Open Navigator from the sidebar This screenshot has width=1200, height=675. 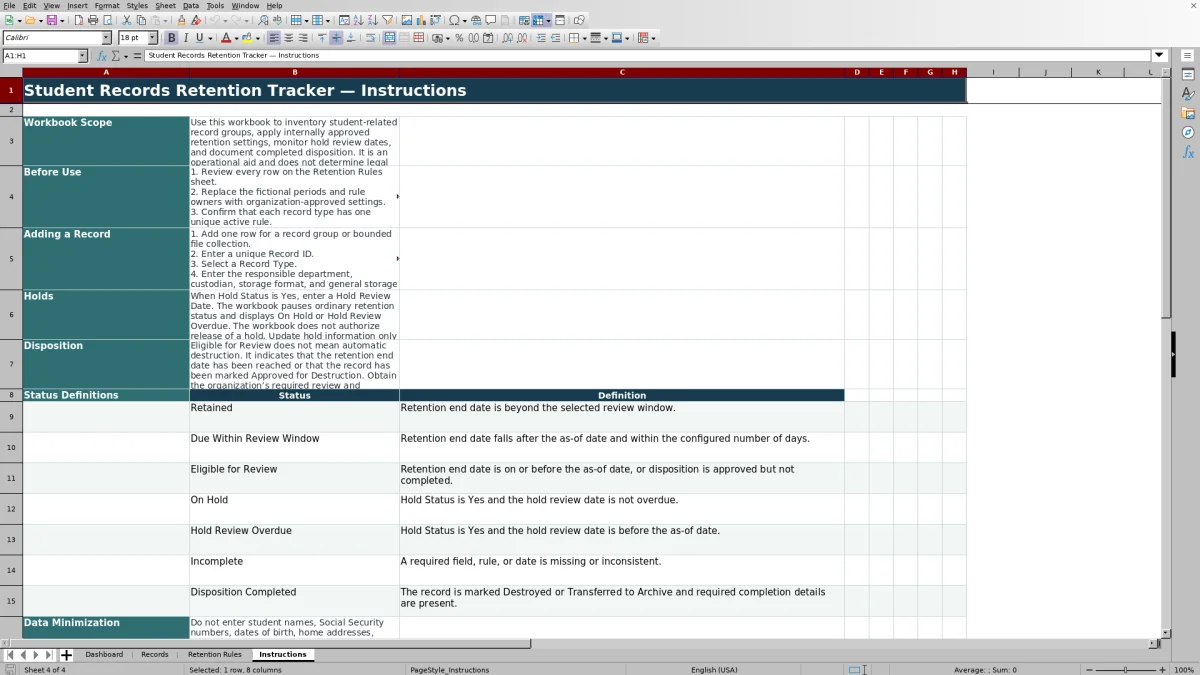1188,132
